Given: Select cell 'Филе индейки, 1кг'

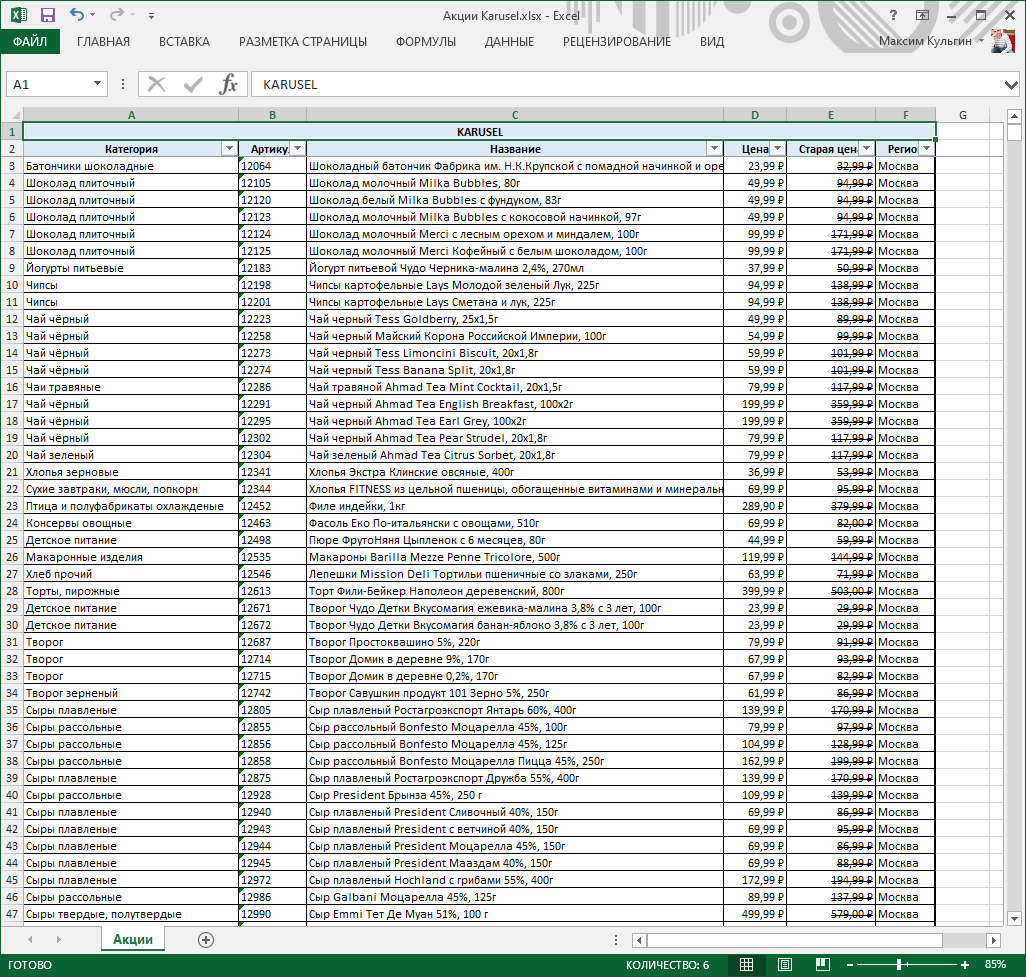Looking at the screenshot, I should (x=515, y=506).
